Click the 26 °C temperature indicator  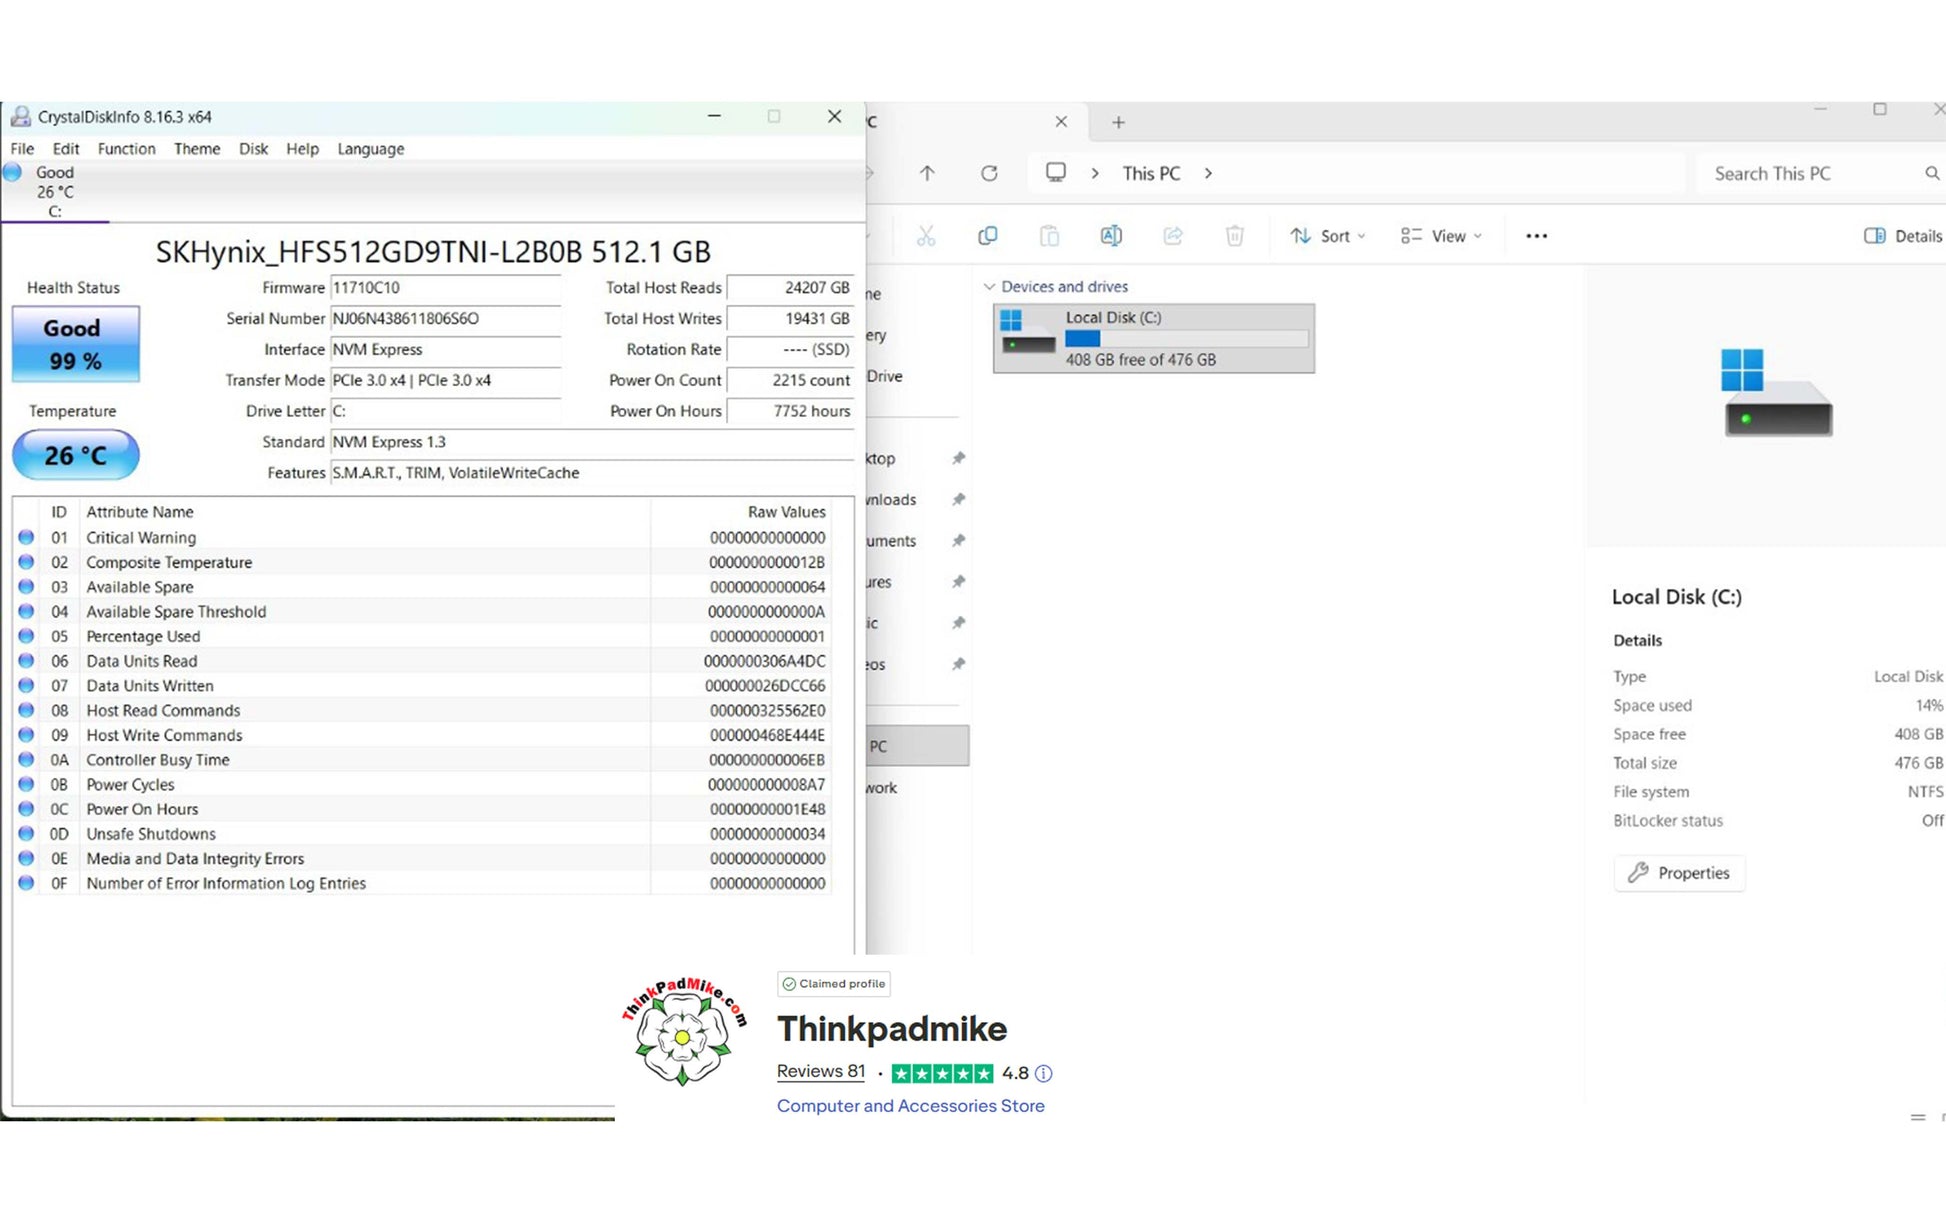[x=75, y=455]
